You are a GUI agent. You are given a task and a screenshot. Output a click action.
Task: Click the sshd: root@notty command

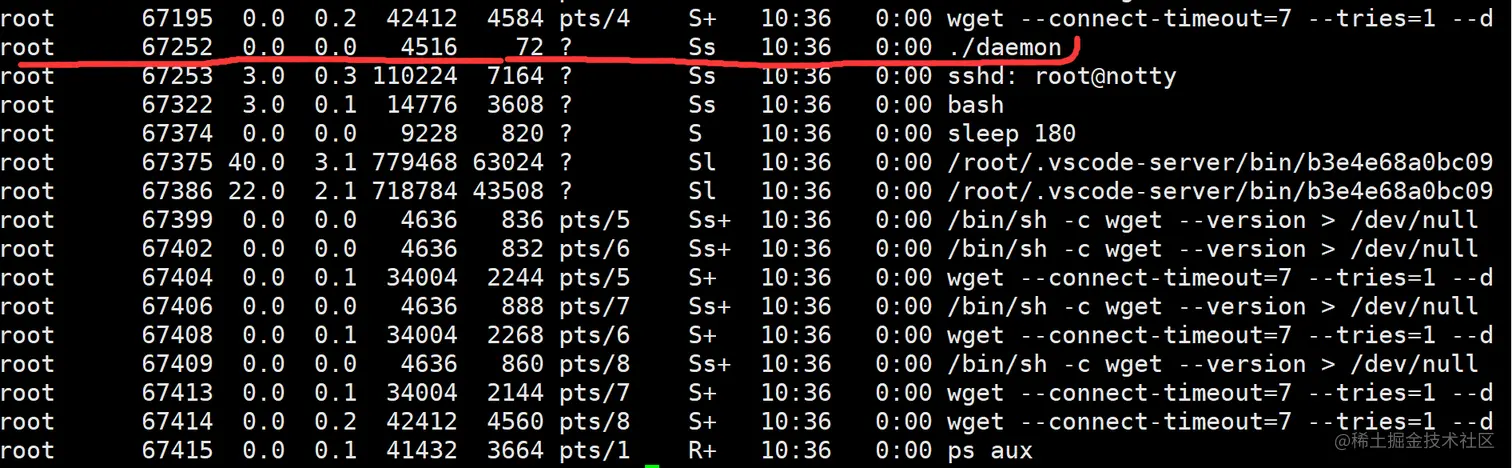click(x=1062, y=76)
